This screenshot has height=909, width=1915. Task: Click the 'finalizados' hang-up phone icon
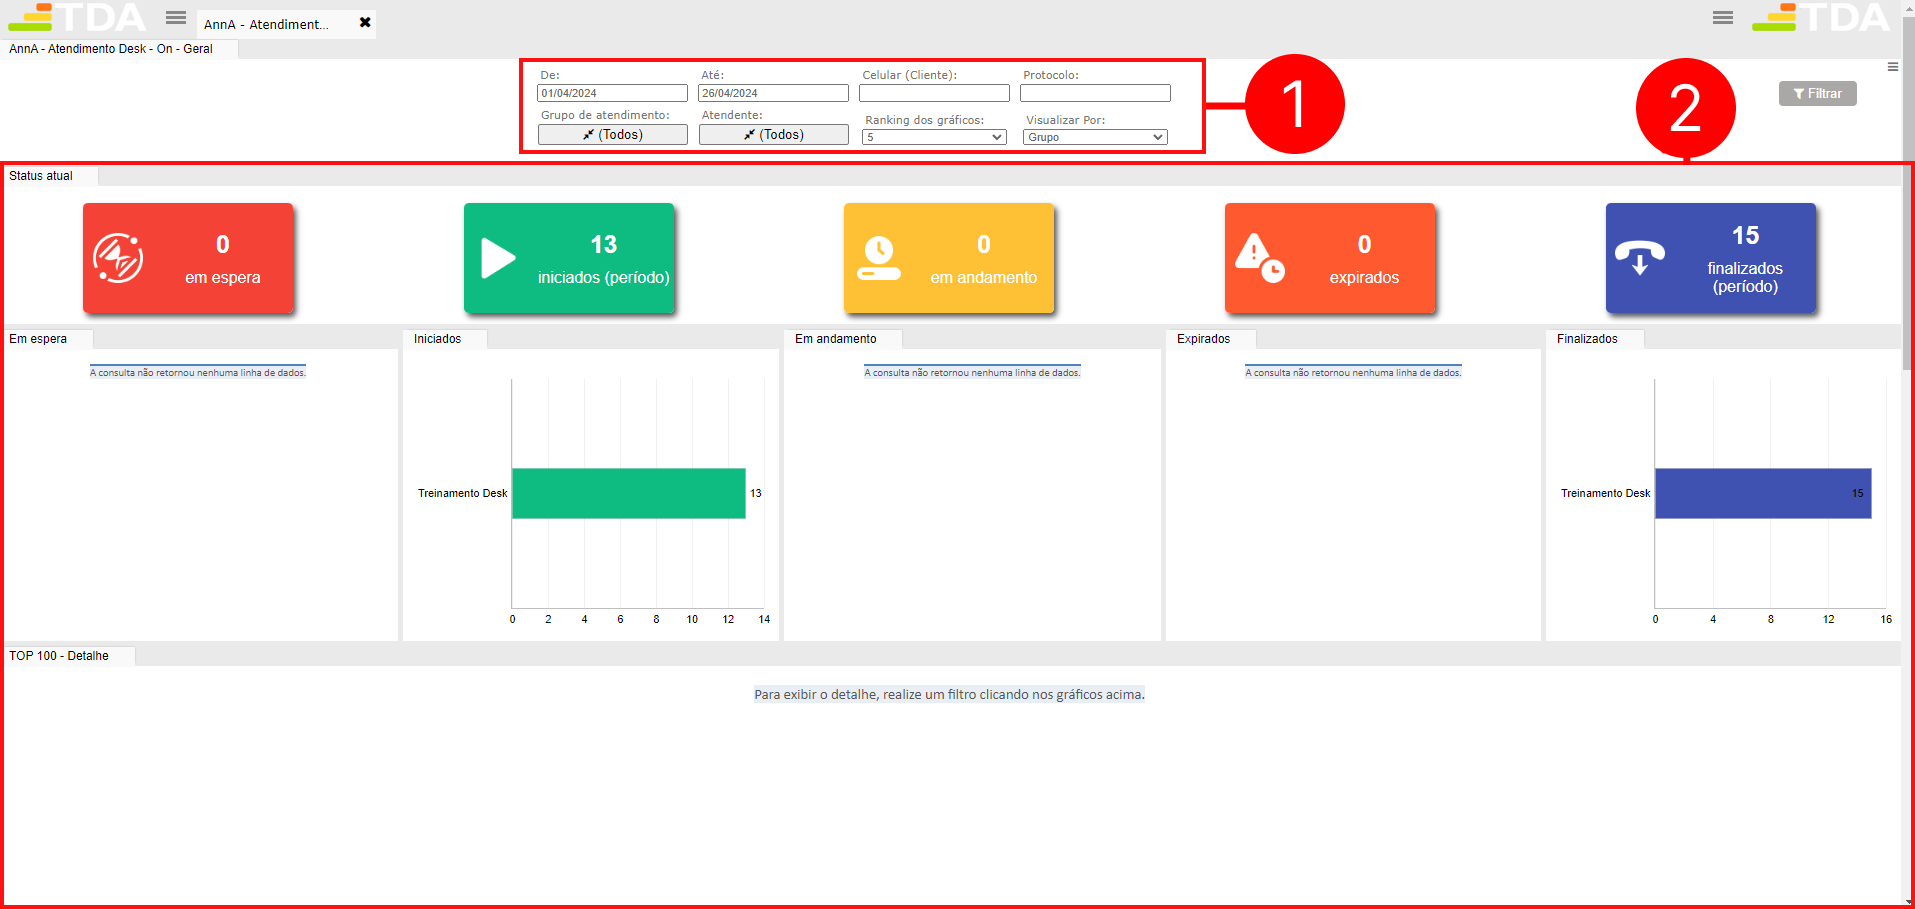(1640, 257)
